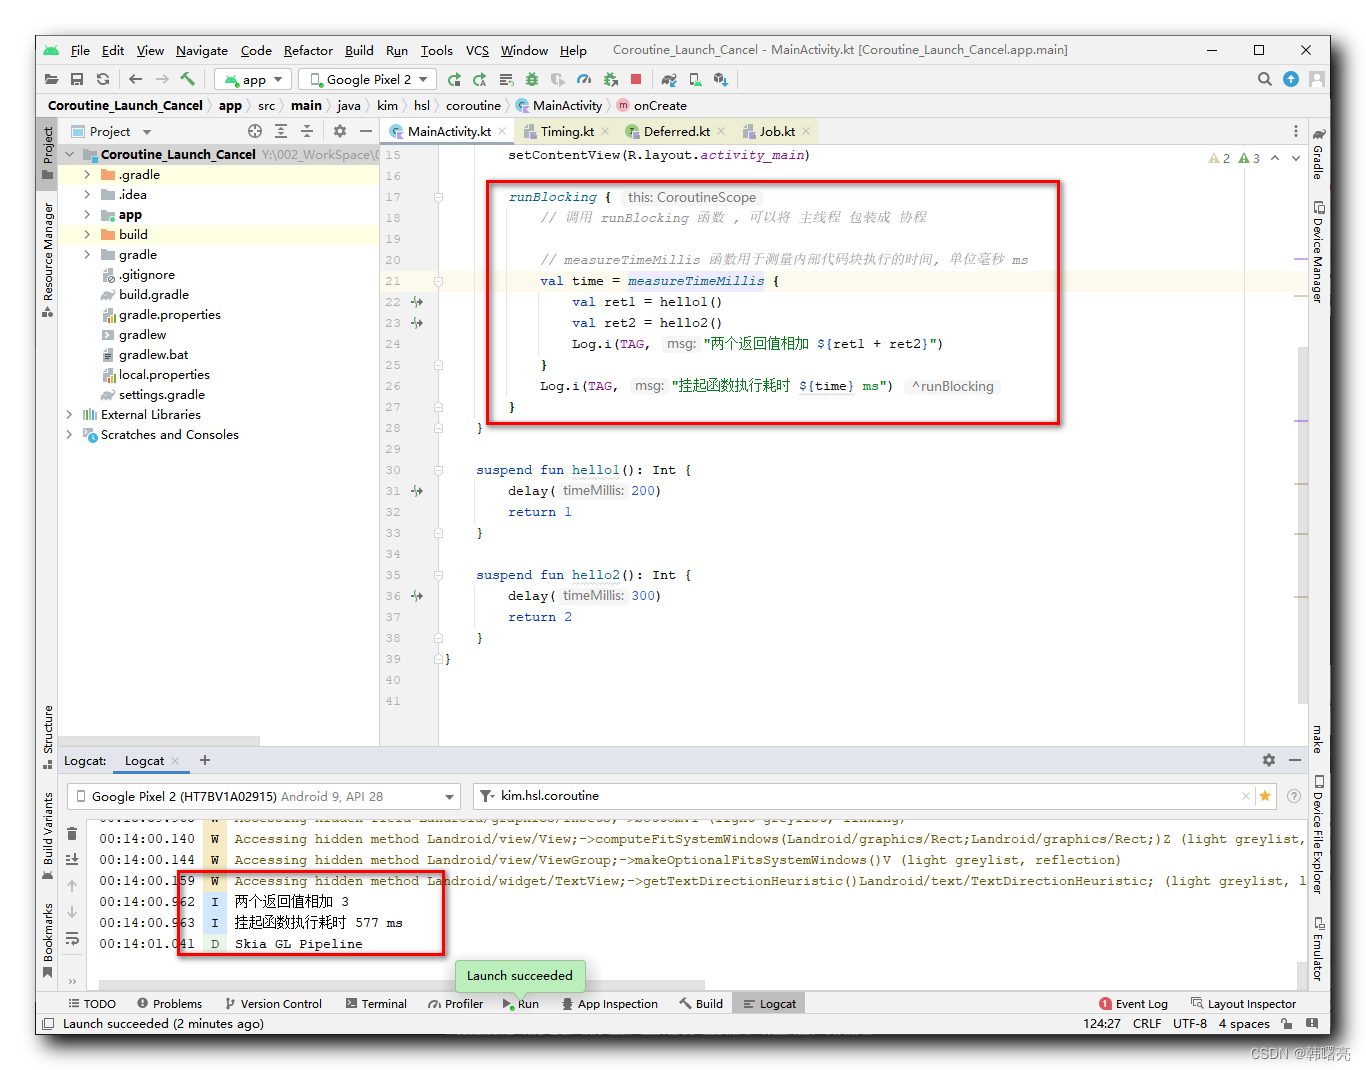Toggle the Project tool window stripe button
1366x1070 pixels.
pyautogui.click(x=47, y=153)
